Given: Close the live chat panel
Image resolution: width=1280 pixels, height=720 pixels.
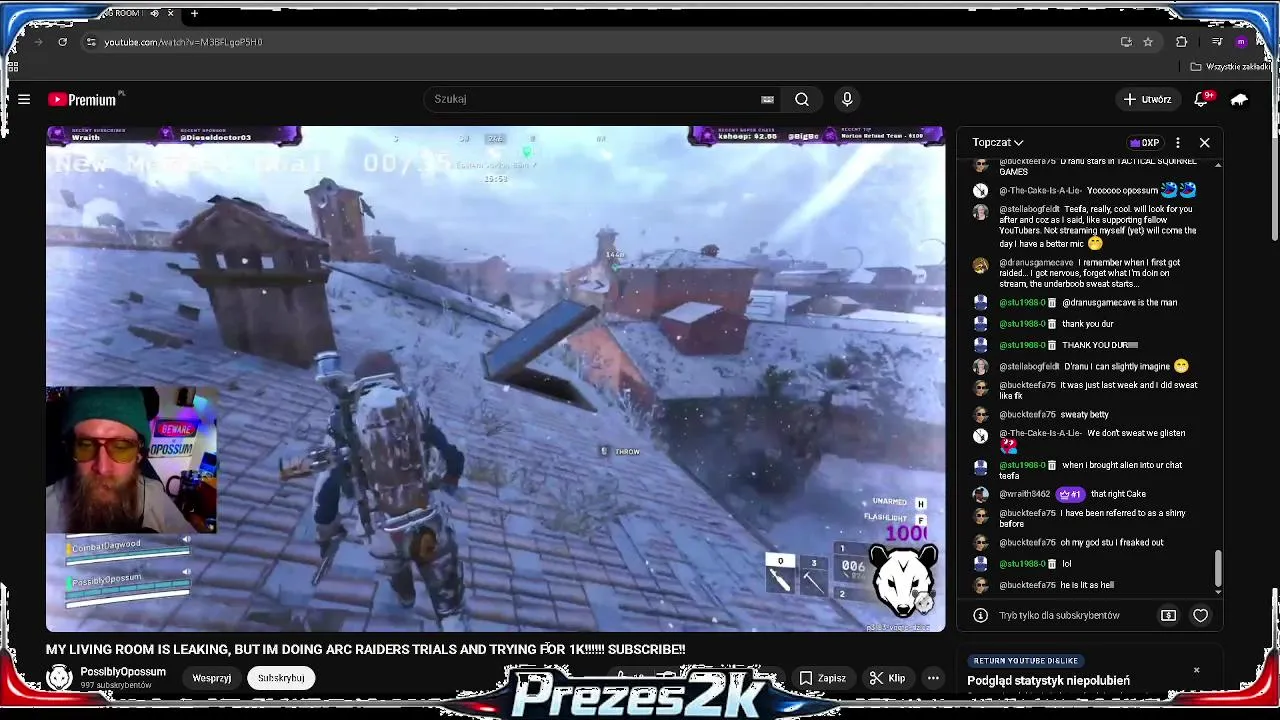Looking at the screenshot, I should (1204, 142).
